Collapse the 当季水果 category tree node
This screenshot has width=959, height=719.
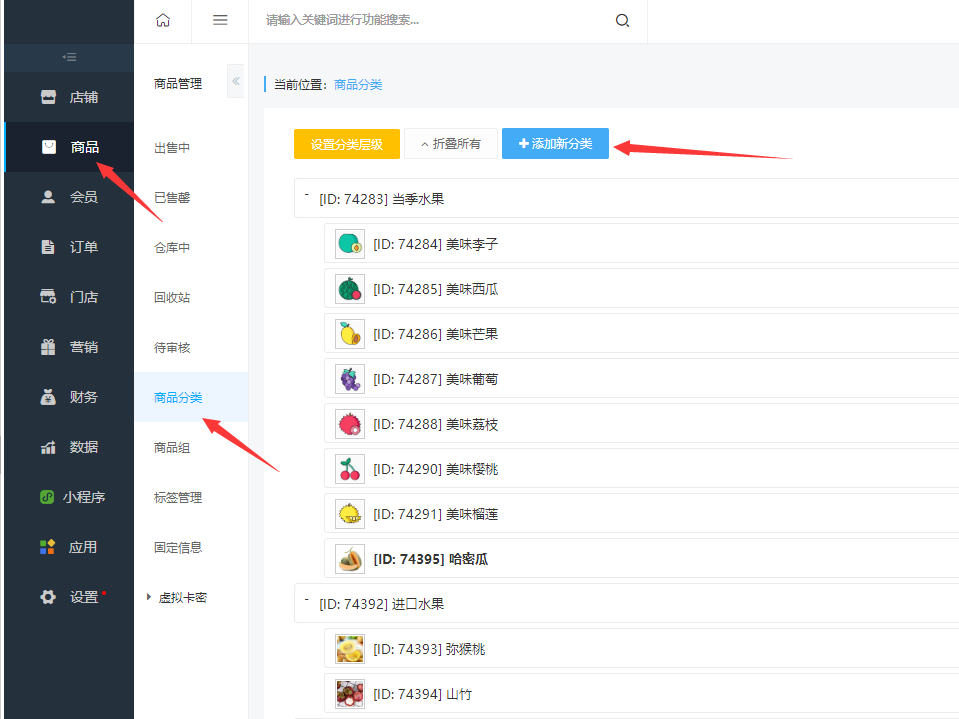pos(306,195)
